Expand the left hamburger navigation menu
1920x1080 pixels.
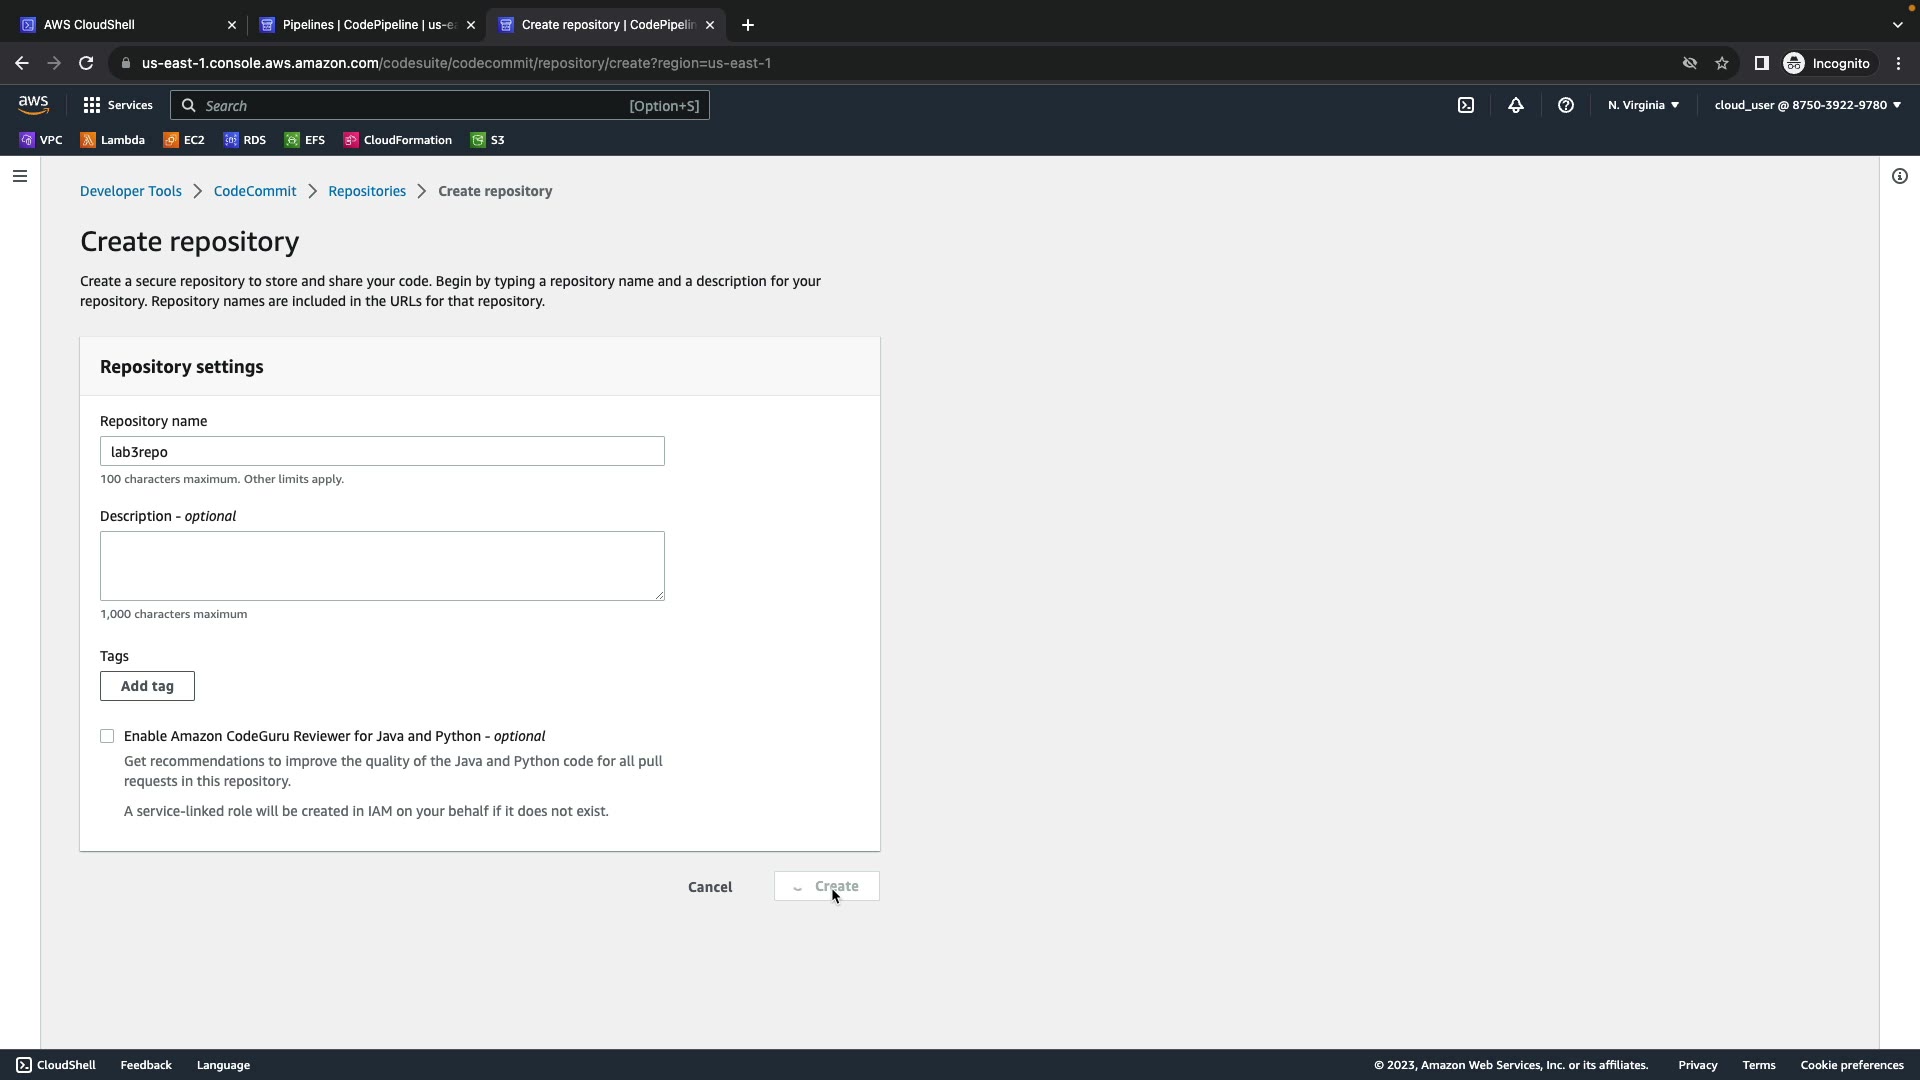click(x=20, y=176)
